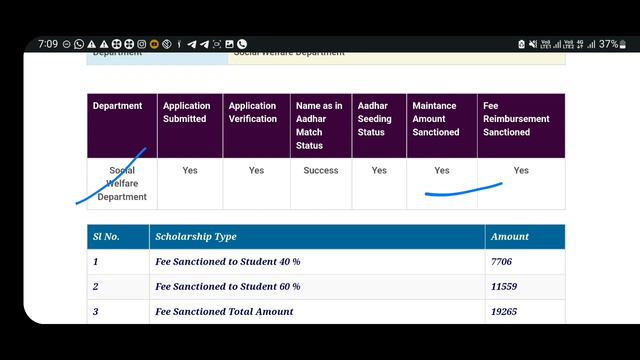This screenshot has height=360, width=640.
Task: Select serial number 2 cell
Action: tap(118, 287)
